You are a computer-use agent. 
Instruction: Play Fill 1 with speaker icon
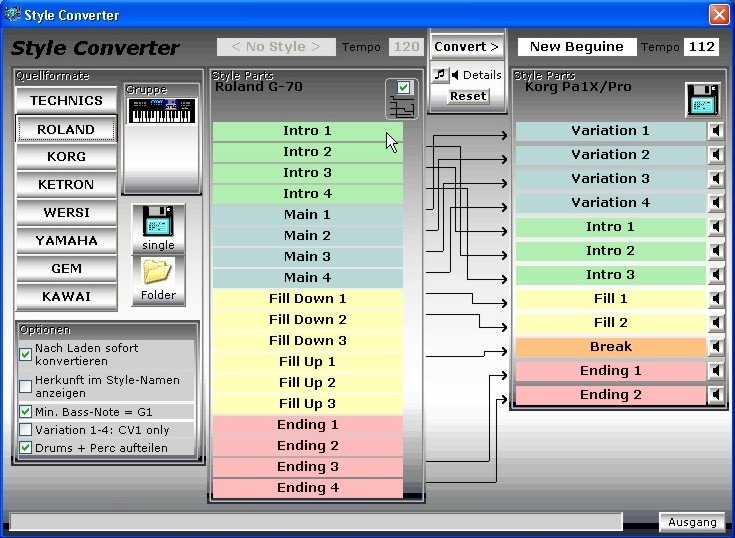pyautogui.click(x=715, y=299)
